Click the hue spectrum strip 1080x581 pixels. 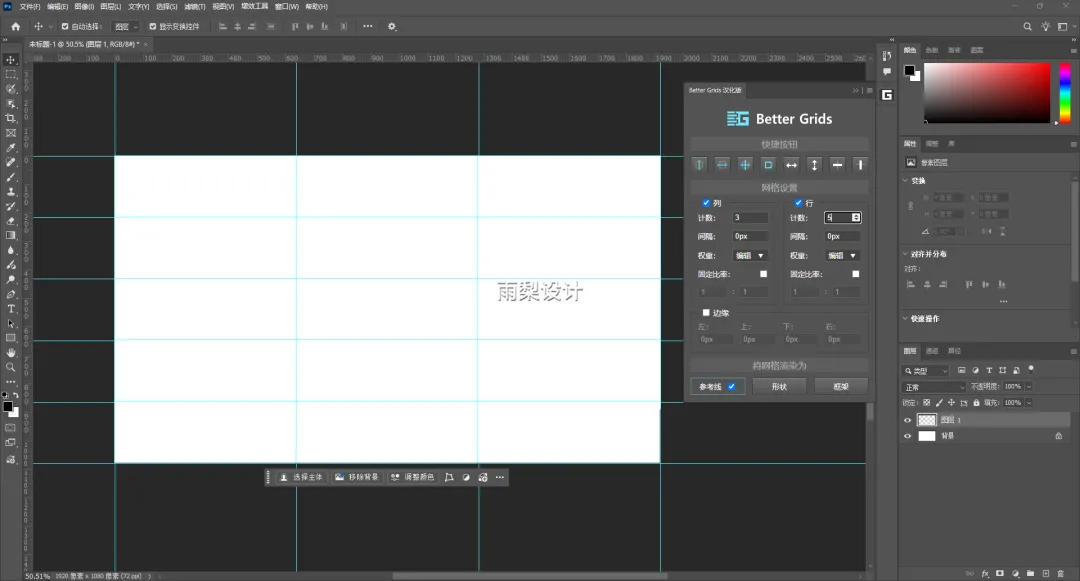coord(1065,93)
